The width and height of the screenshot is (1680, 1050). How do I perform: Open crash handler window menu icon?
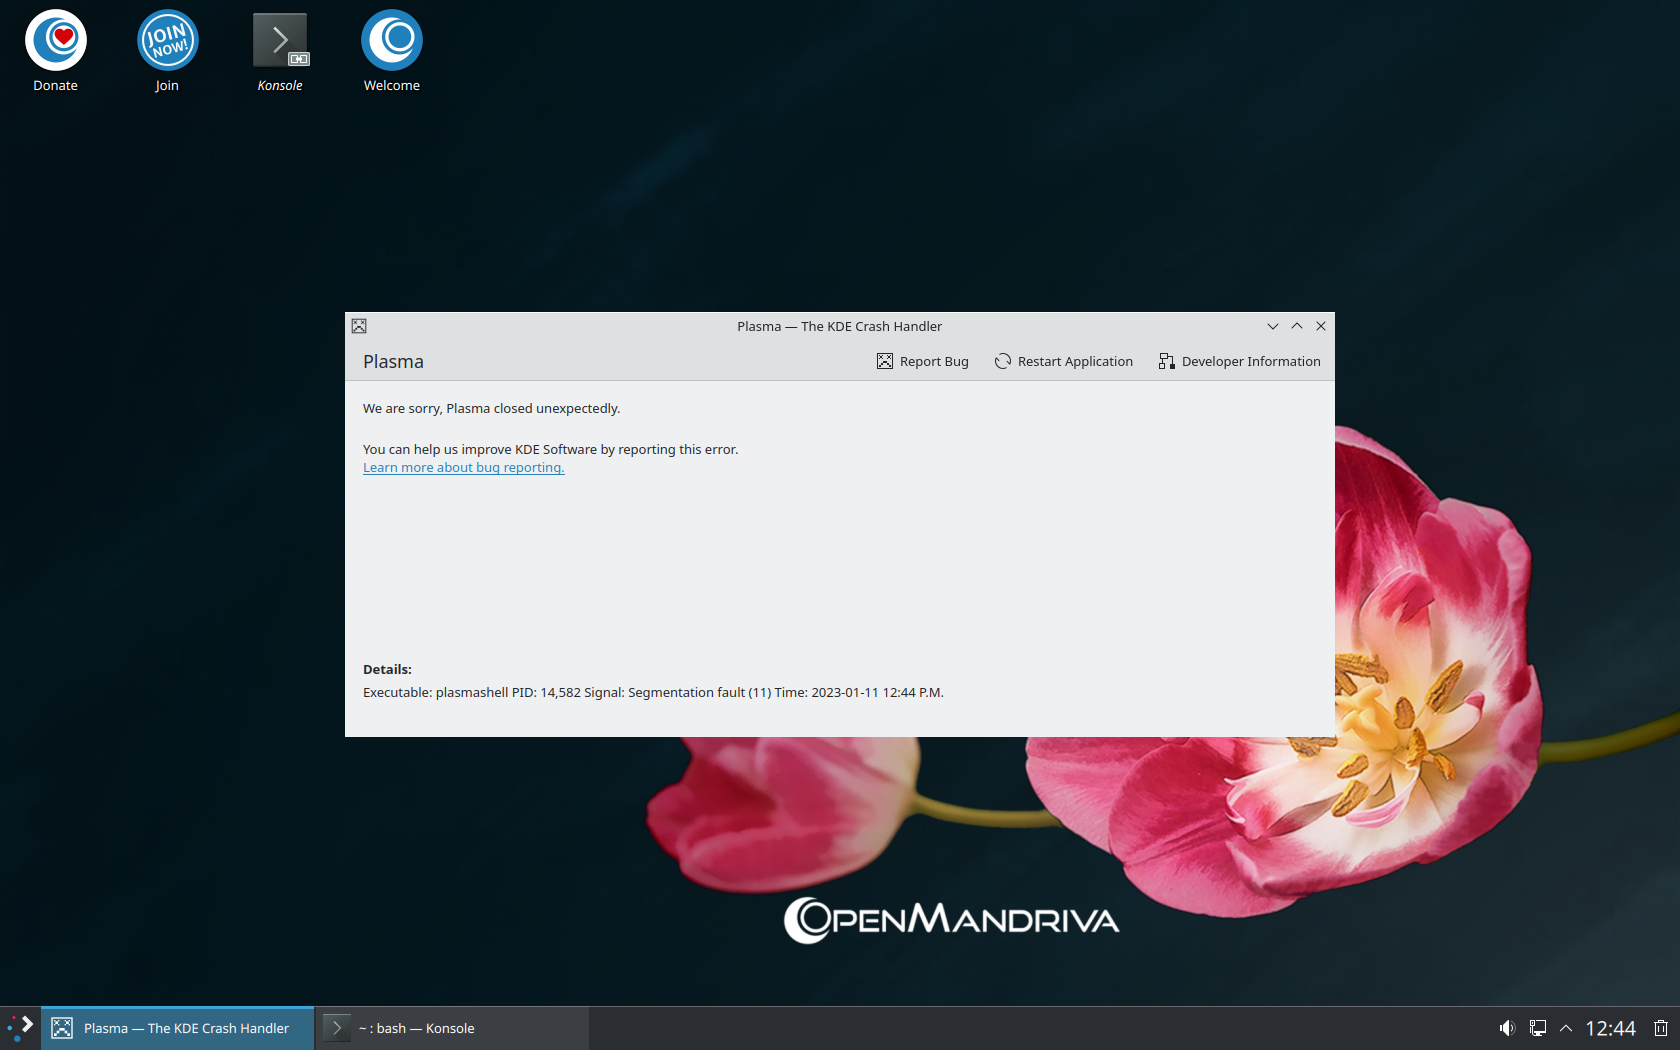359,326
